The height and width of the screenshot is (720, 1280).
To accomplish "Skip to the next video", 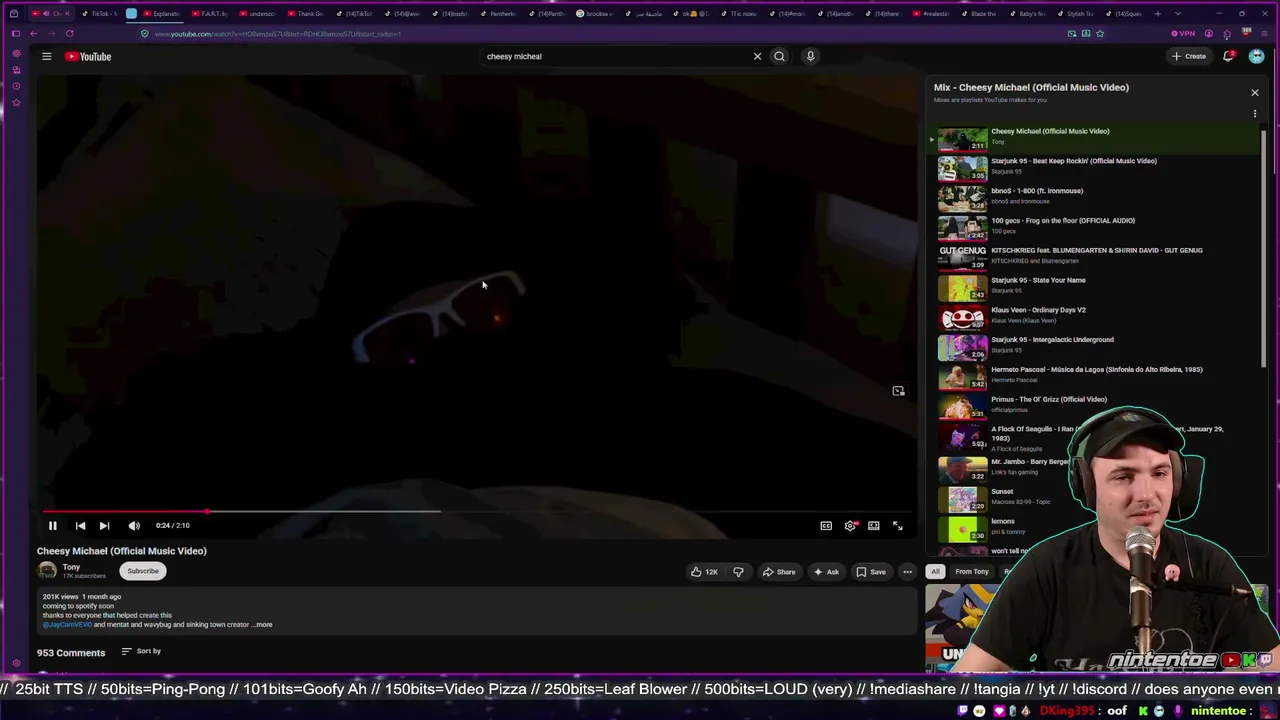I will [104, 525].
